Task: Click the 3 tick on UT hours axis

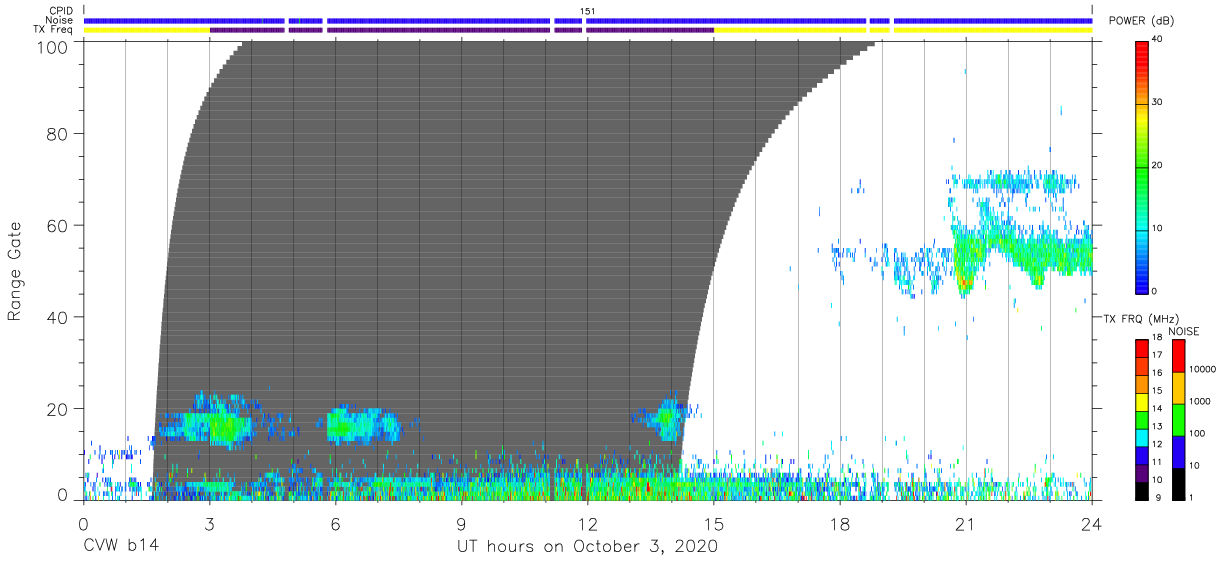Action: [x=209, y=523]
